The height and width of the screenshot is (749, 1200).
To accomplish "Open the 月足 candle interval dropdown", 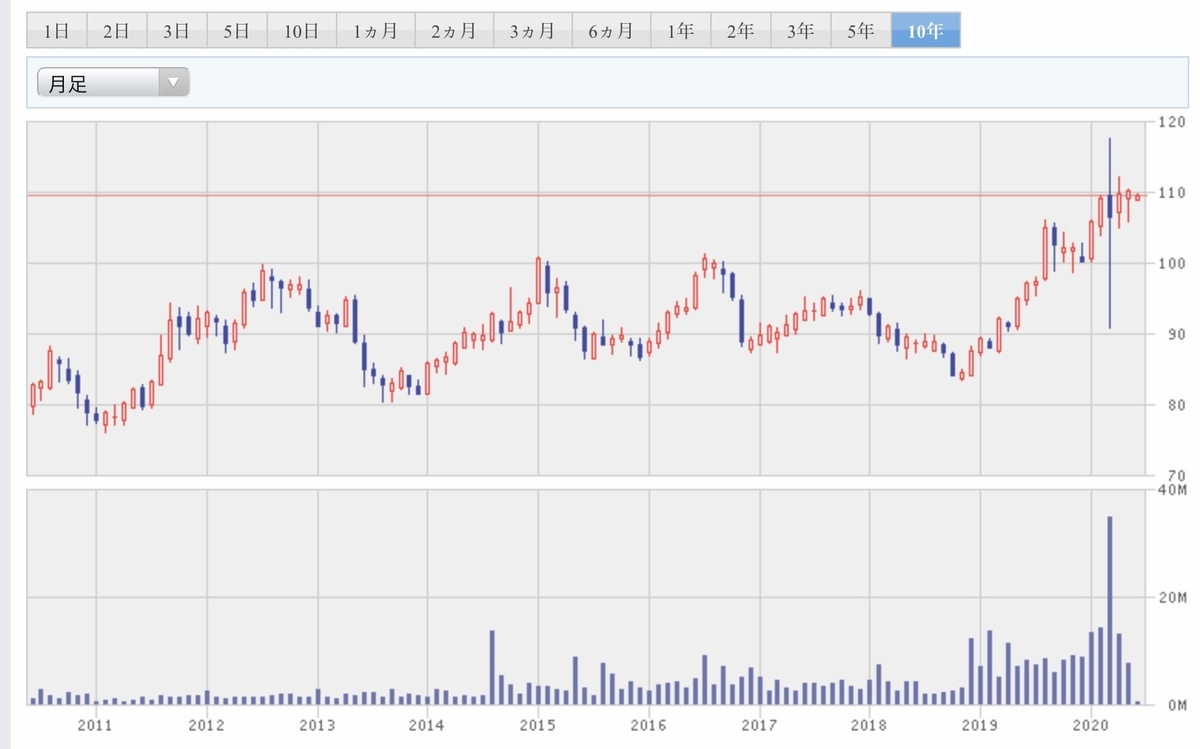I will 113,83.
